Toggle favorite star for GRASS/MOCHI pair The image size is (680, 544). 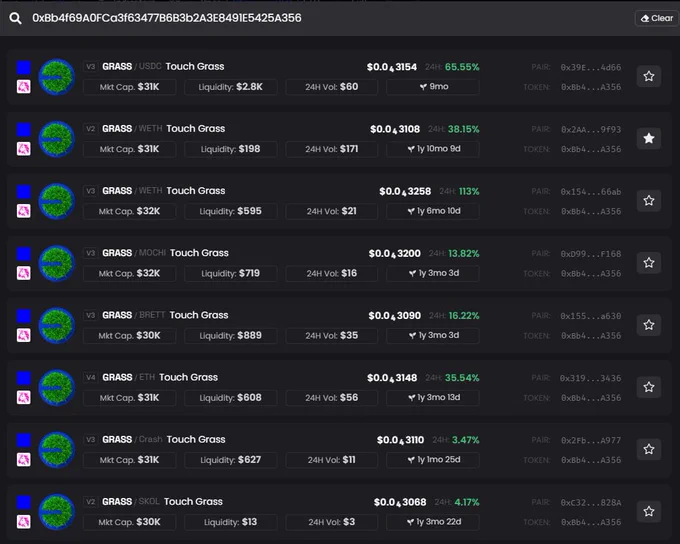(649, 262)
